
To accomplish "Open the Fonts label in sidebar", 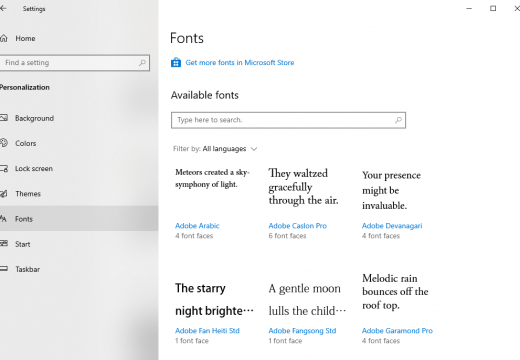I will (24, 219).
